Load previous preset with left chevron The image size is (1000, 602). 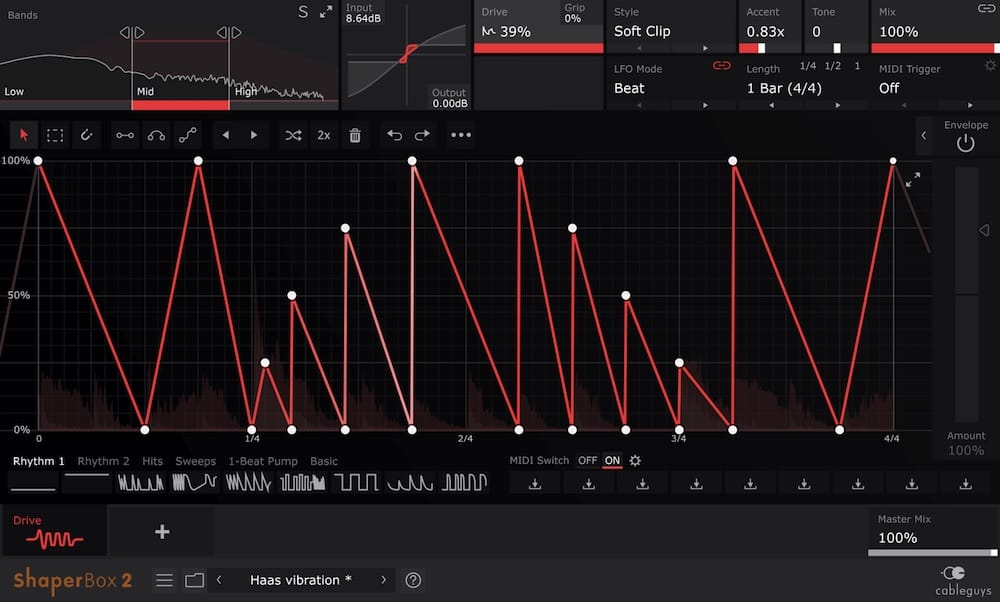pos(219,580)
